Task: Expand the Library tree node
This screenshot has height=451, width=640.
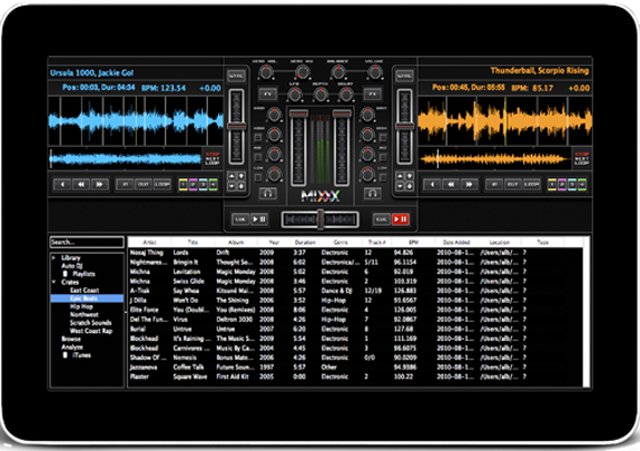Action: click(x=54, y=257)
